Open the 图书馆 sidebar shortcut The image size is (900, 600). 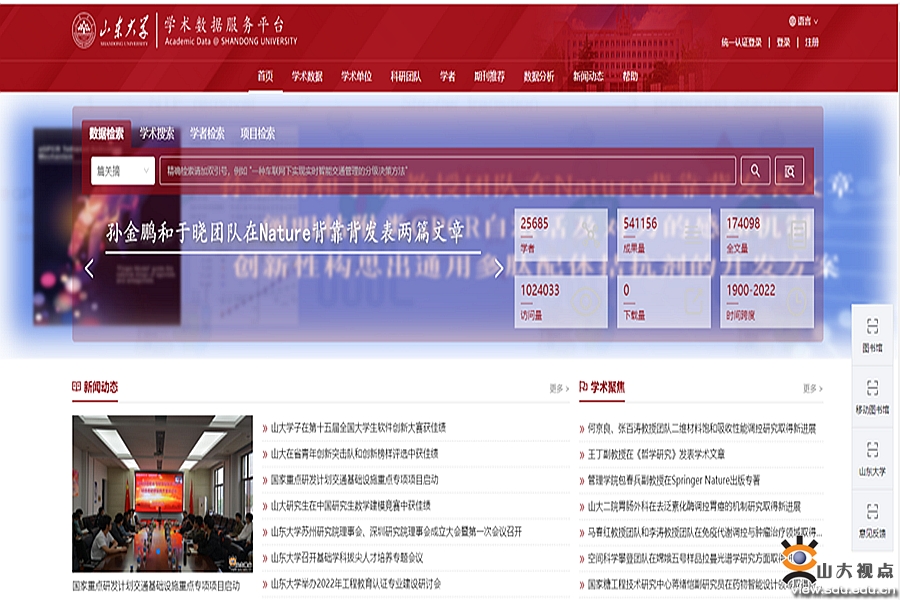(872, 335)
